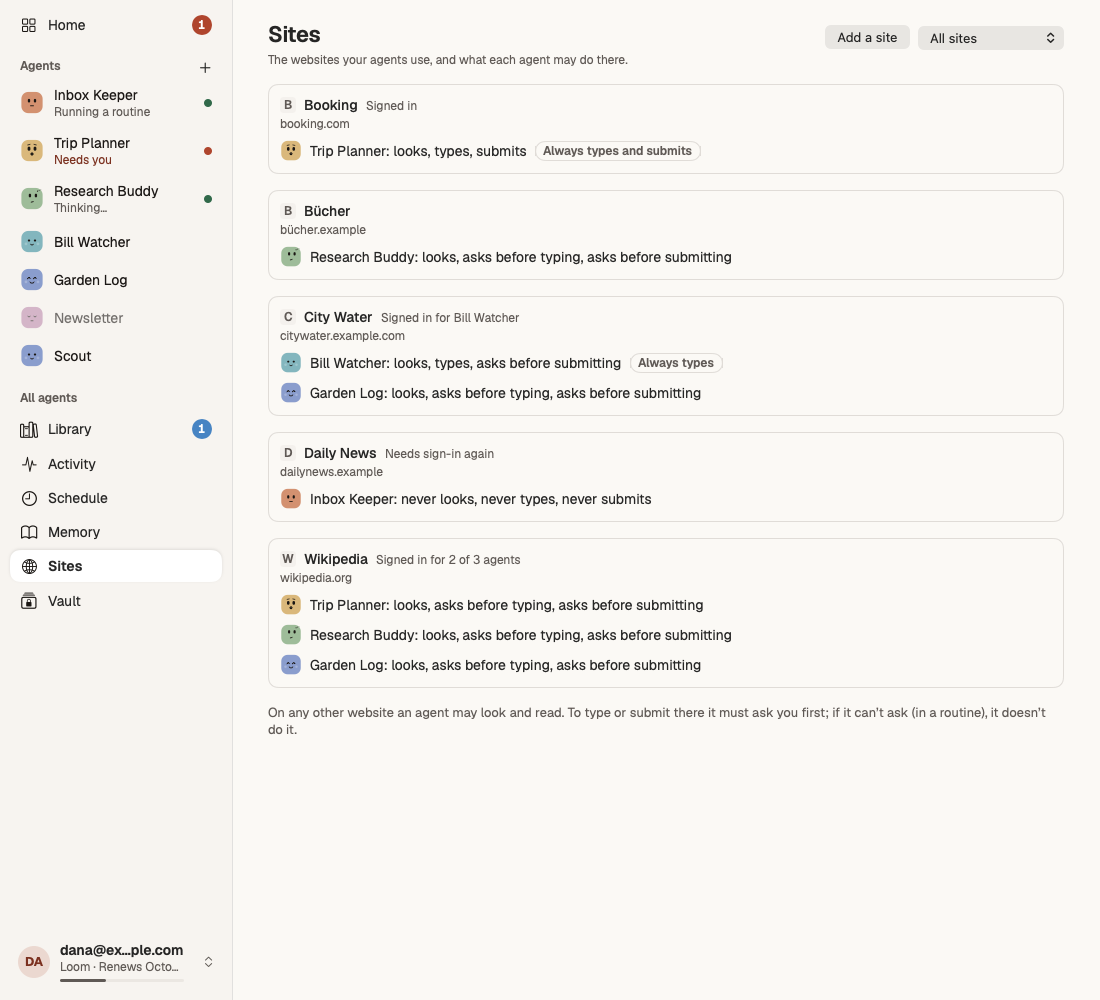Click the citywater.example.com URL text

[342, 335]
